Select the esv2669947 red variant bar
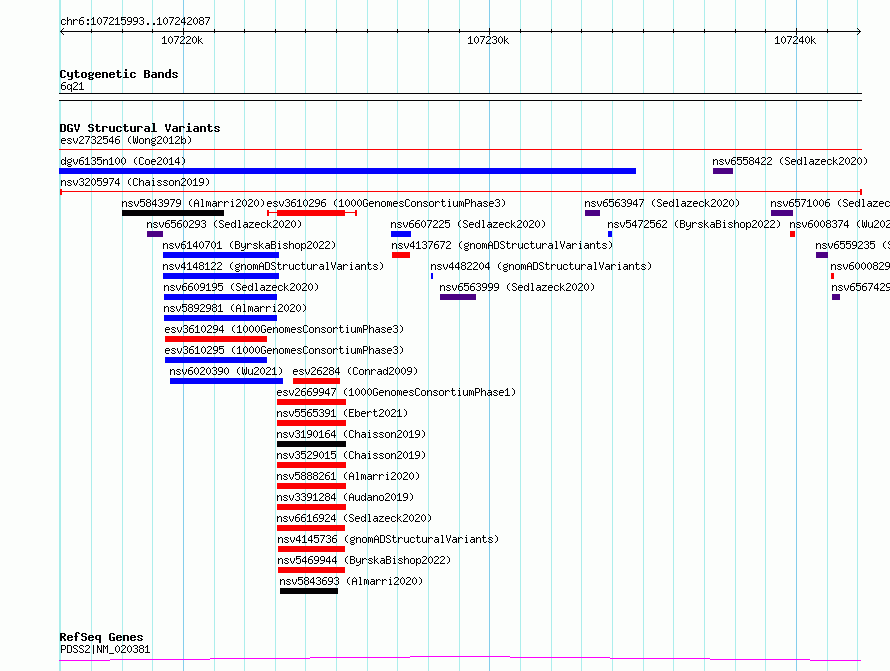The height and width of the screenshot is (671, 890). coord(312,402)
